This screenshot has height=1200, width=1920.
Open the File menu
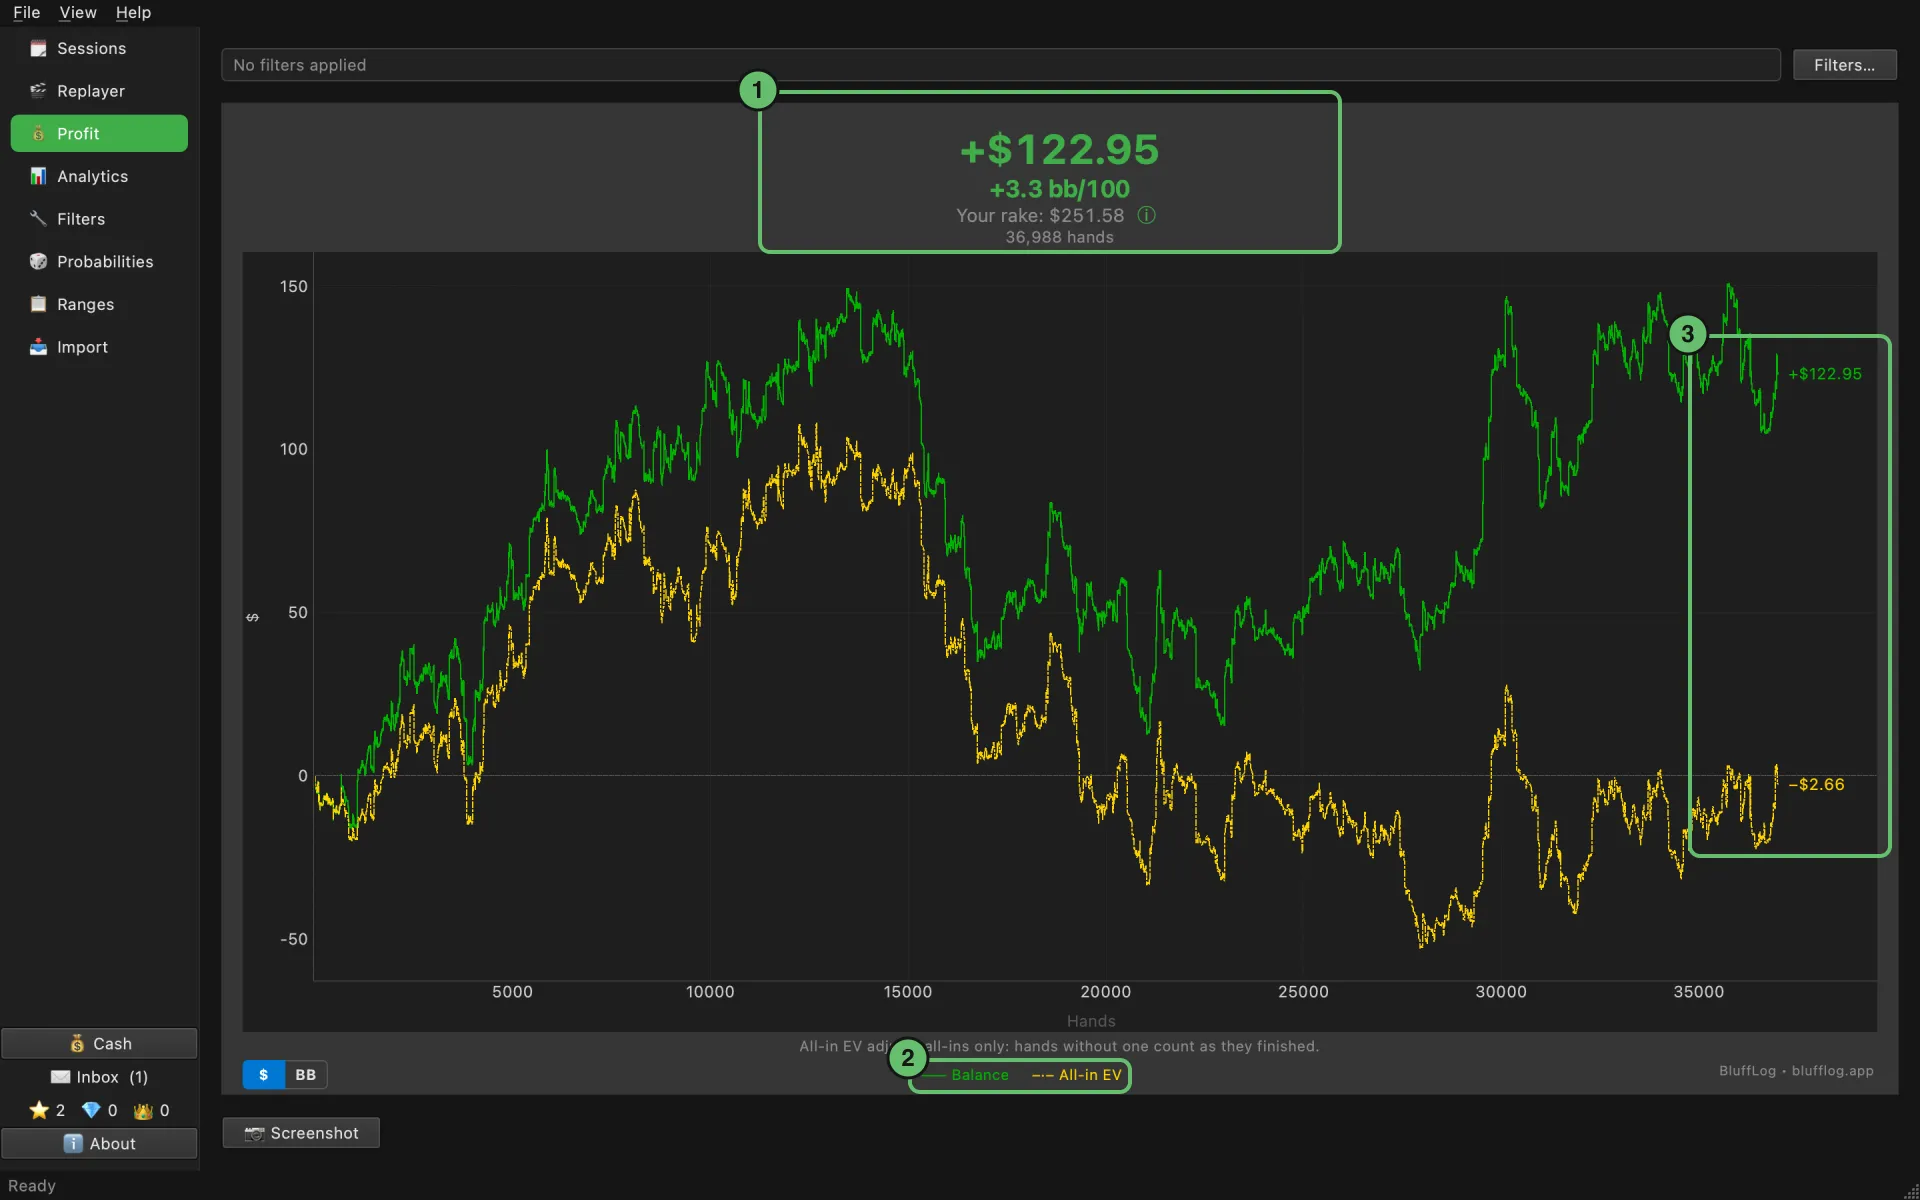click(x=27, y=12)
